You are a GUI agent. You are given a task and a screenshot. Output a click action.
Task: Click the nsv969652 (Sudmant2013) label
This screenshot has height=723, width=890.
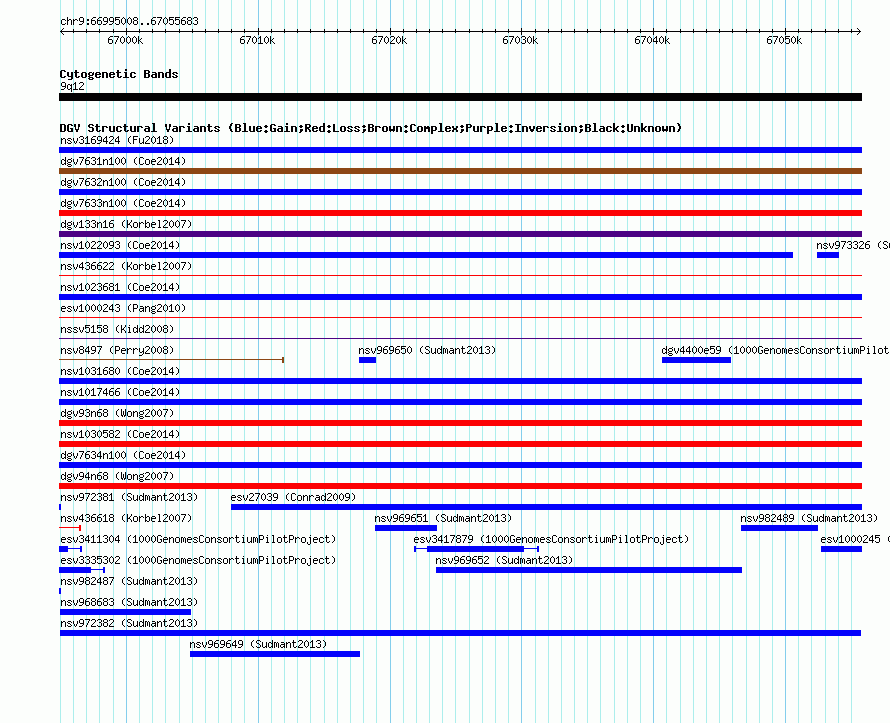tap(504, 560)
